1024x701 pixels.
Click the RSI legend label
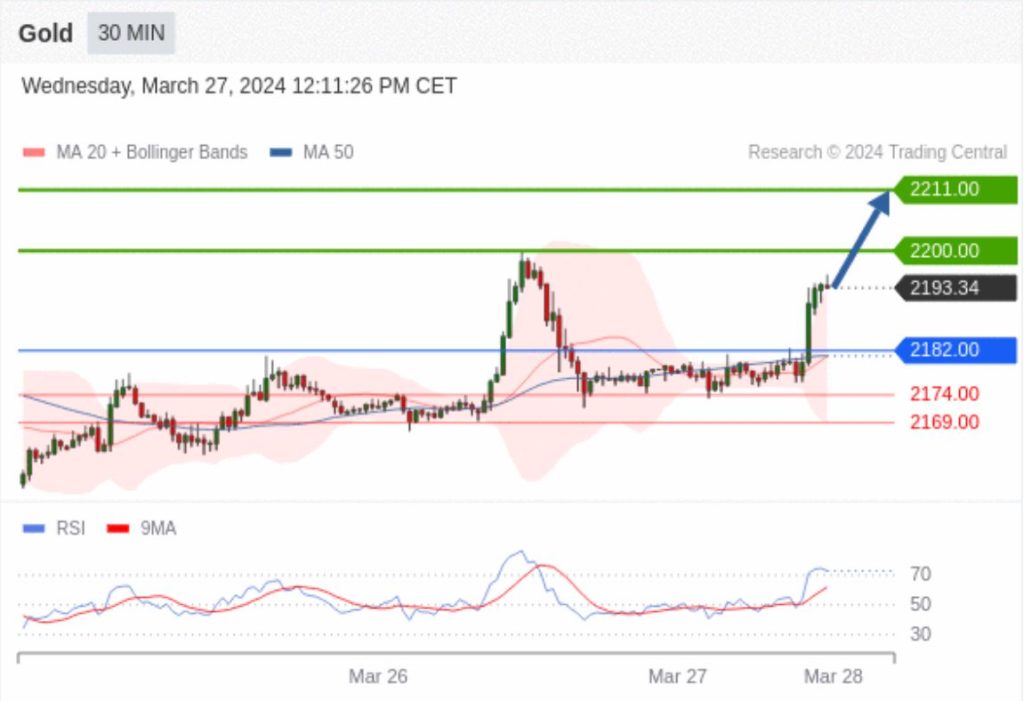71,529
